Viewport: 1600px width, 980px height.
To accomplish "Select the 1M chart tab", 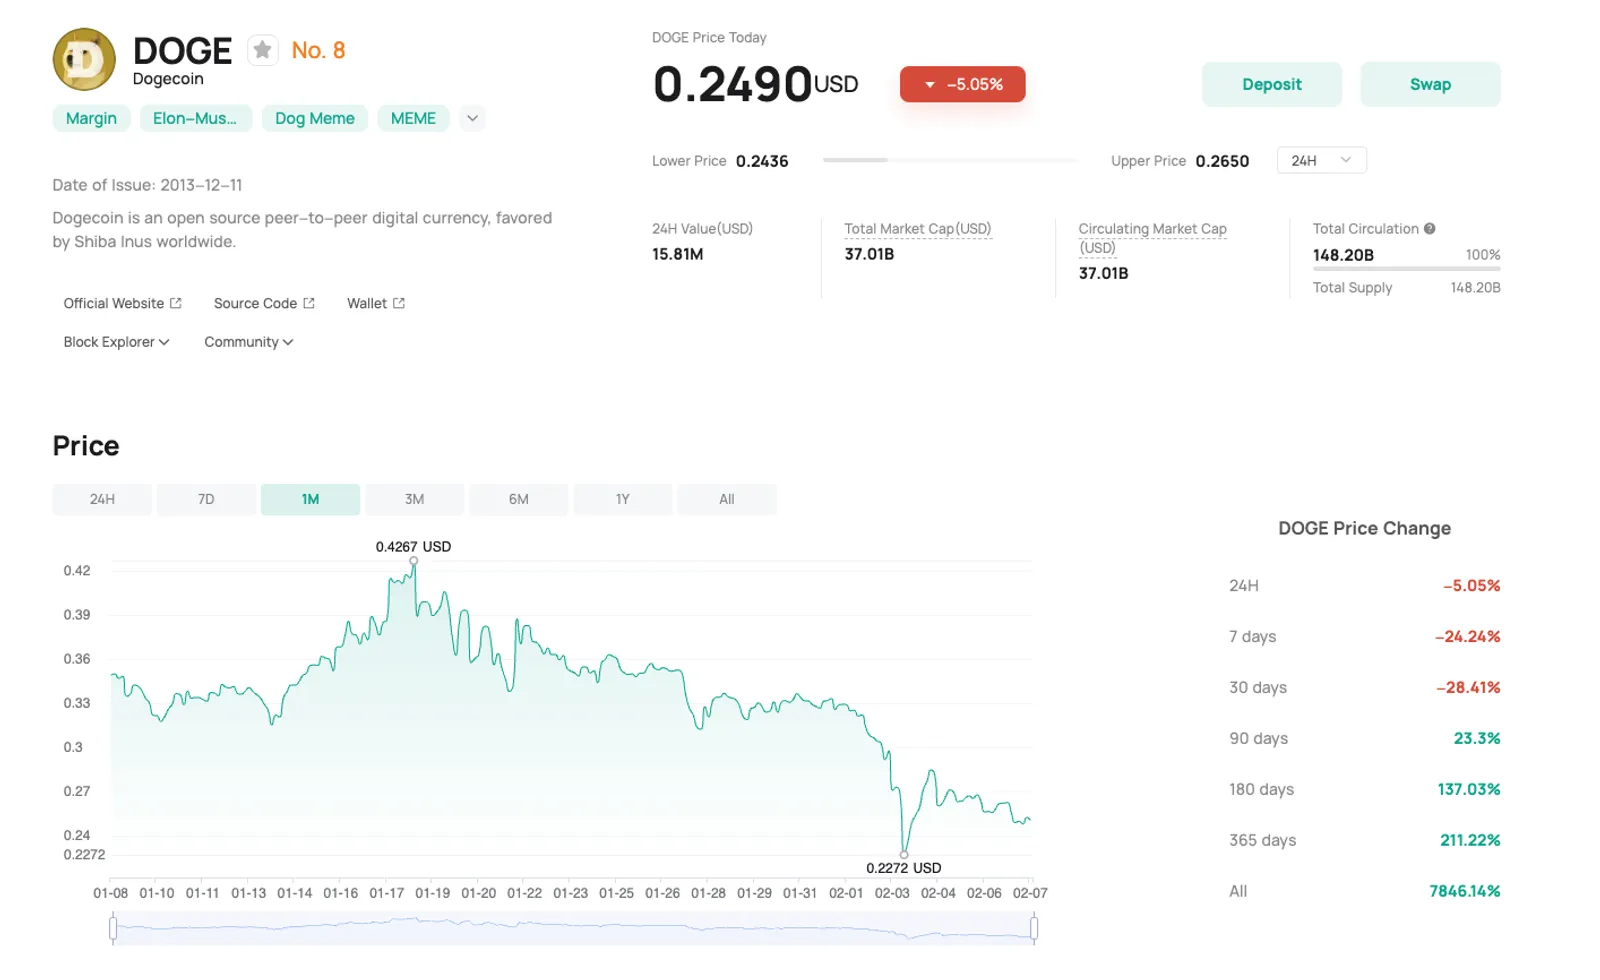I will [310, 499].
